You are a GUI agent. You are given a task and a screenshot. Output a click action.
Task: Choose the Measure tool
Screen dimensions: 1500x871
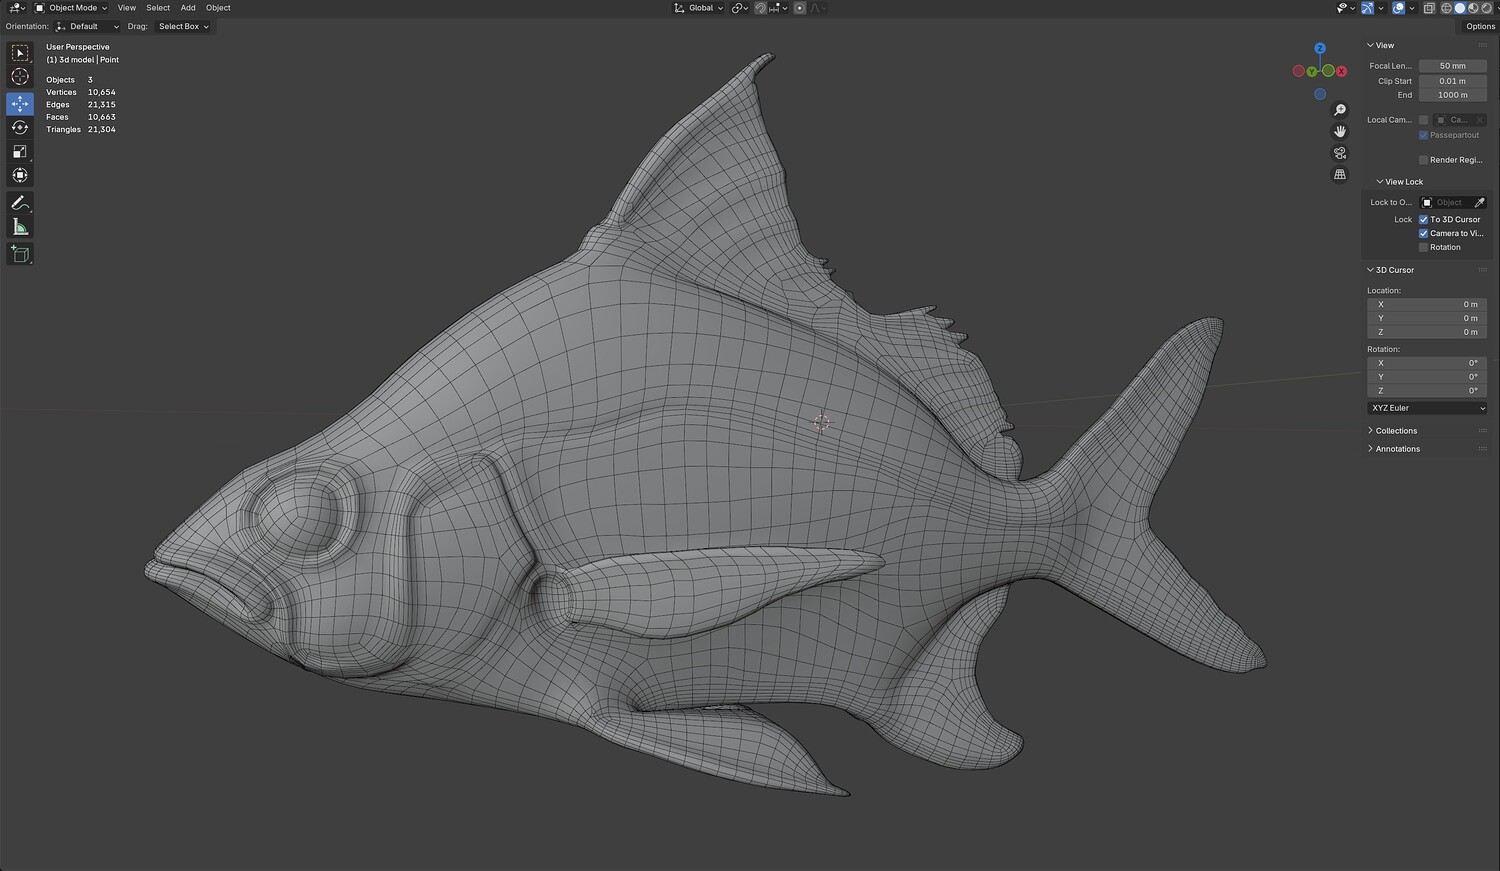pos(20,227)
